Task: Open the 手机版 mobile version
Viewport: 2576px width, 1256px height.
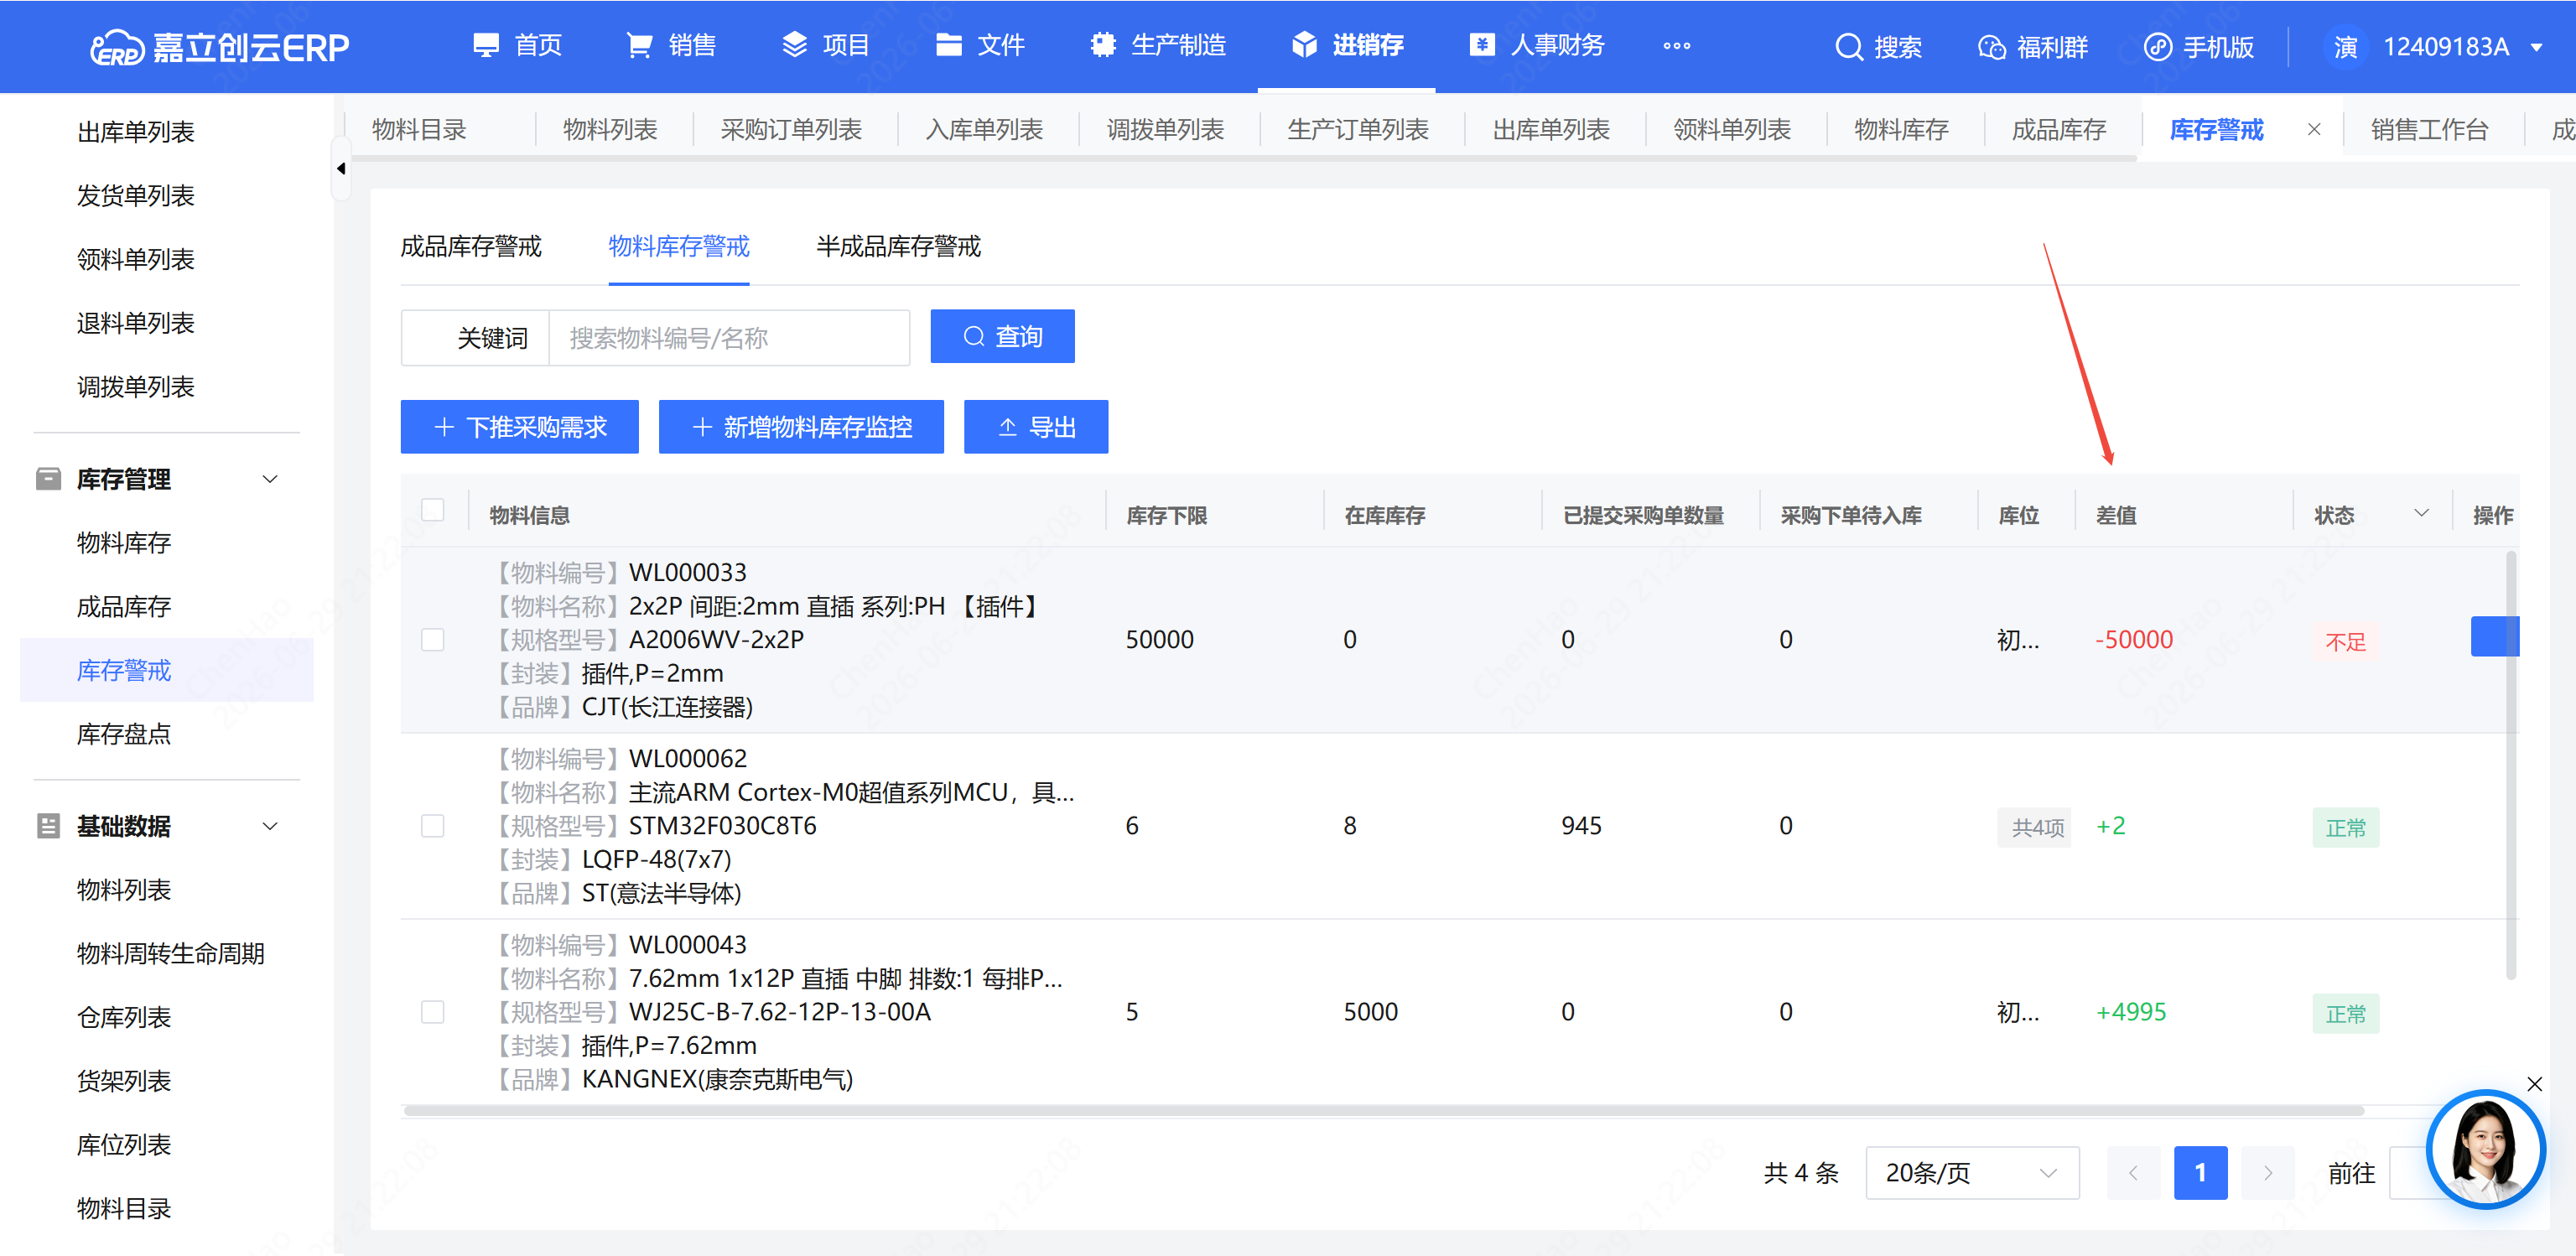Action: pos(2199,47)
